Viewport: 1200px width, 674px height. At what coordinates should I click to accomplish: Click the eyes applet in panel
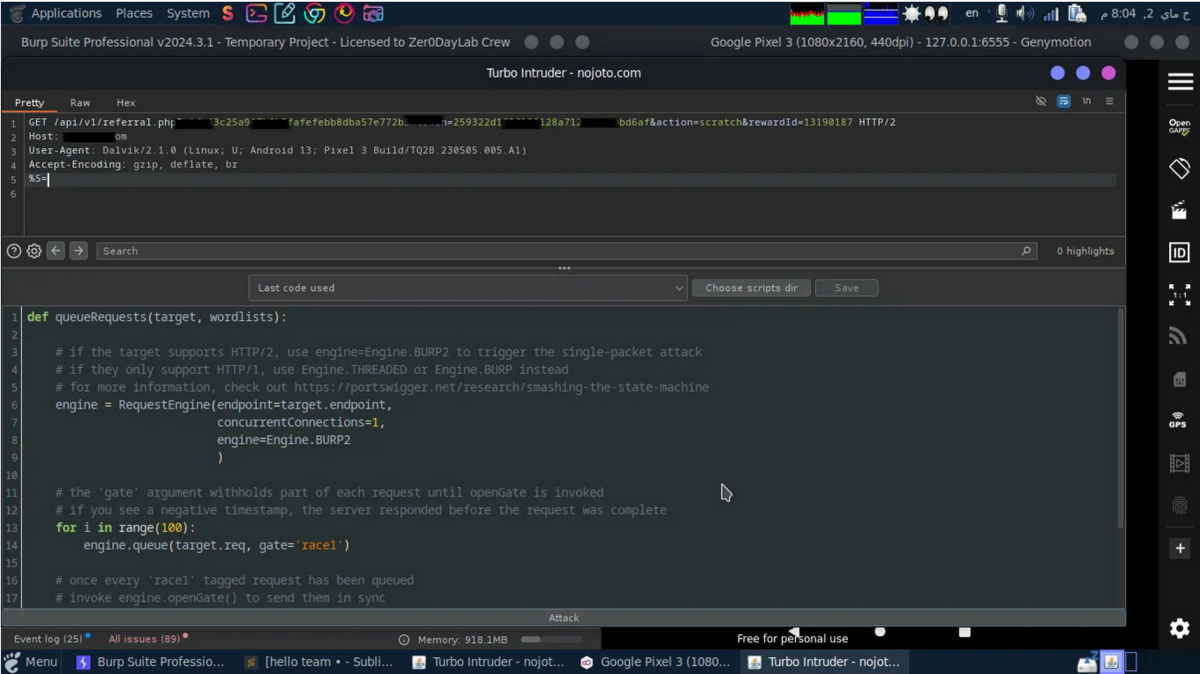click(x=937, y=14)
